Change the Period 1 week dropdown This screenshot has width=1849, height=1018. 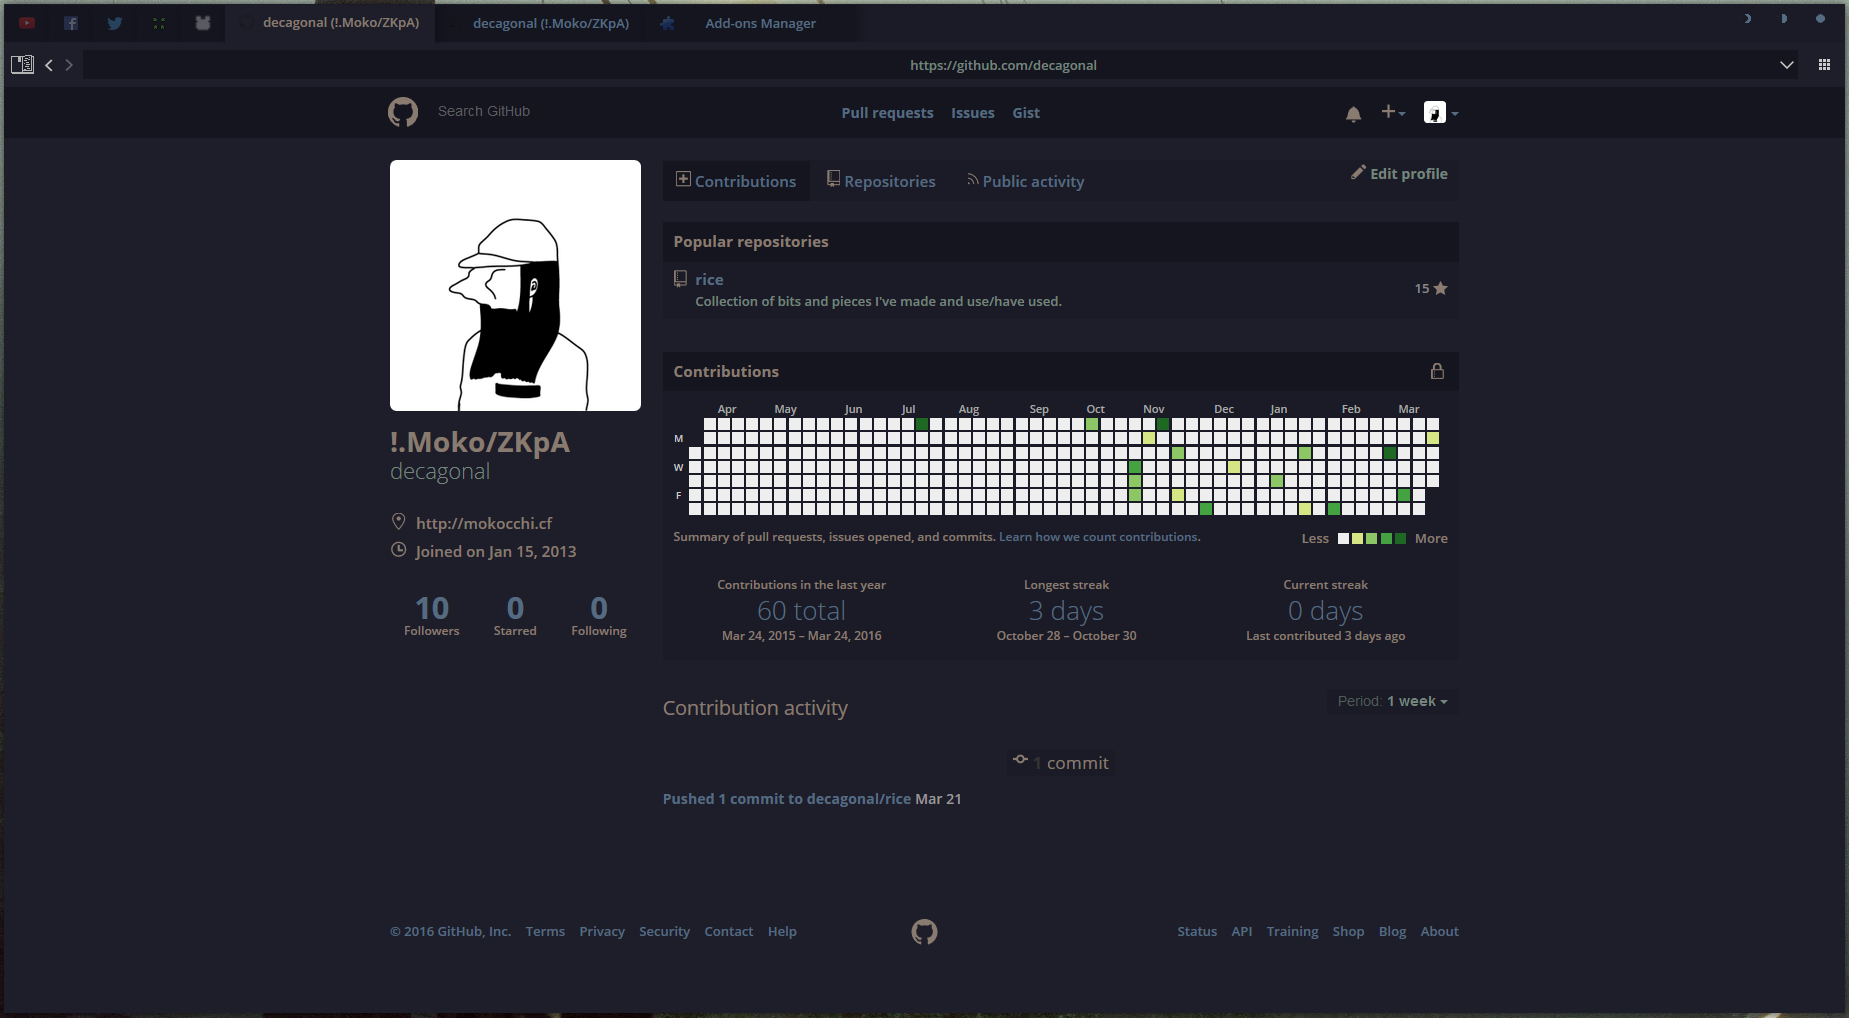click(x=1392, y=701)
